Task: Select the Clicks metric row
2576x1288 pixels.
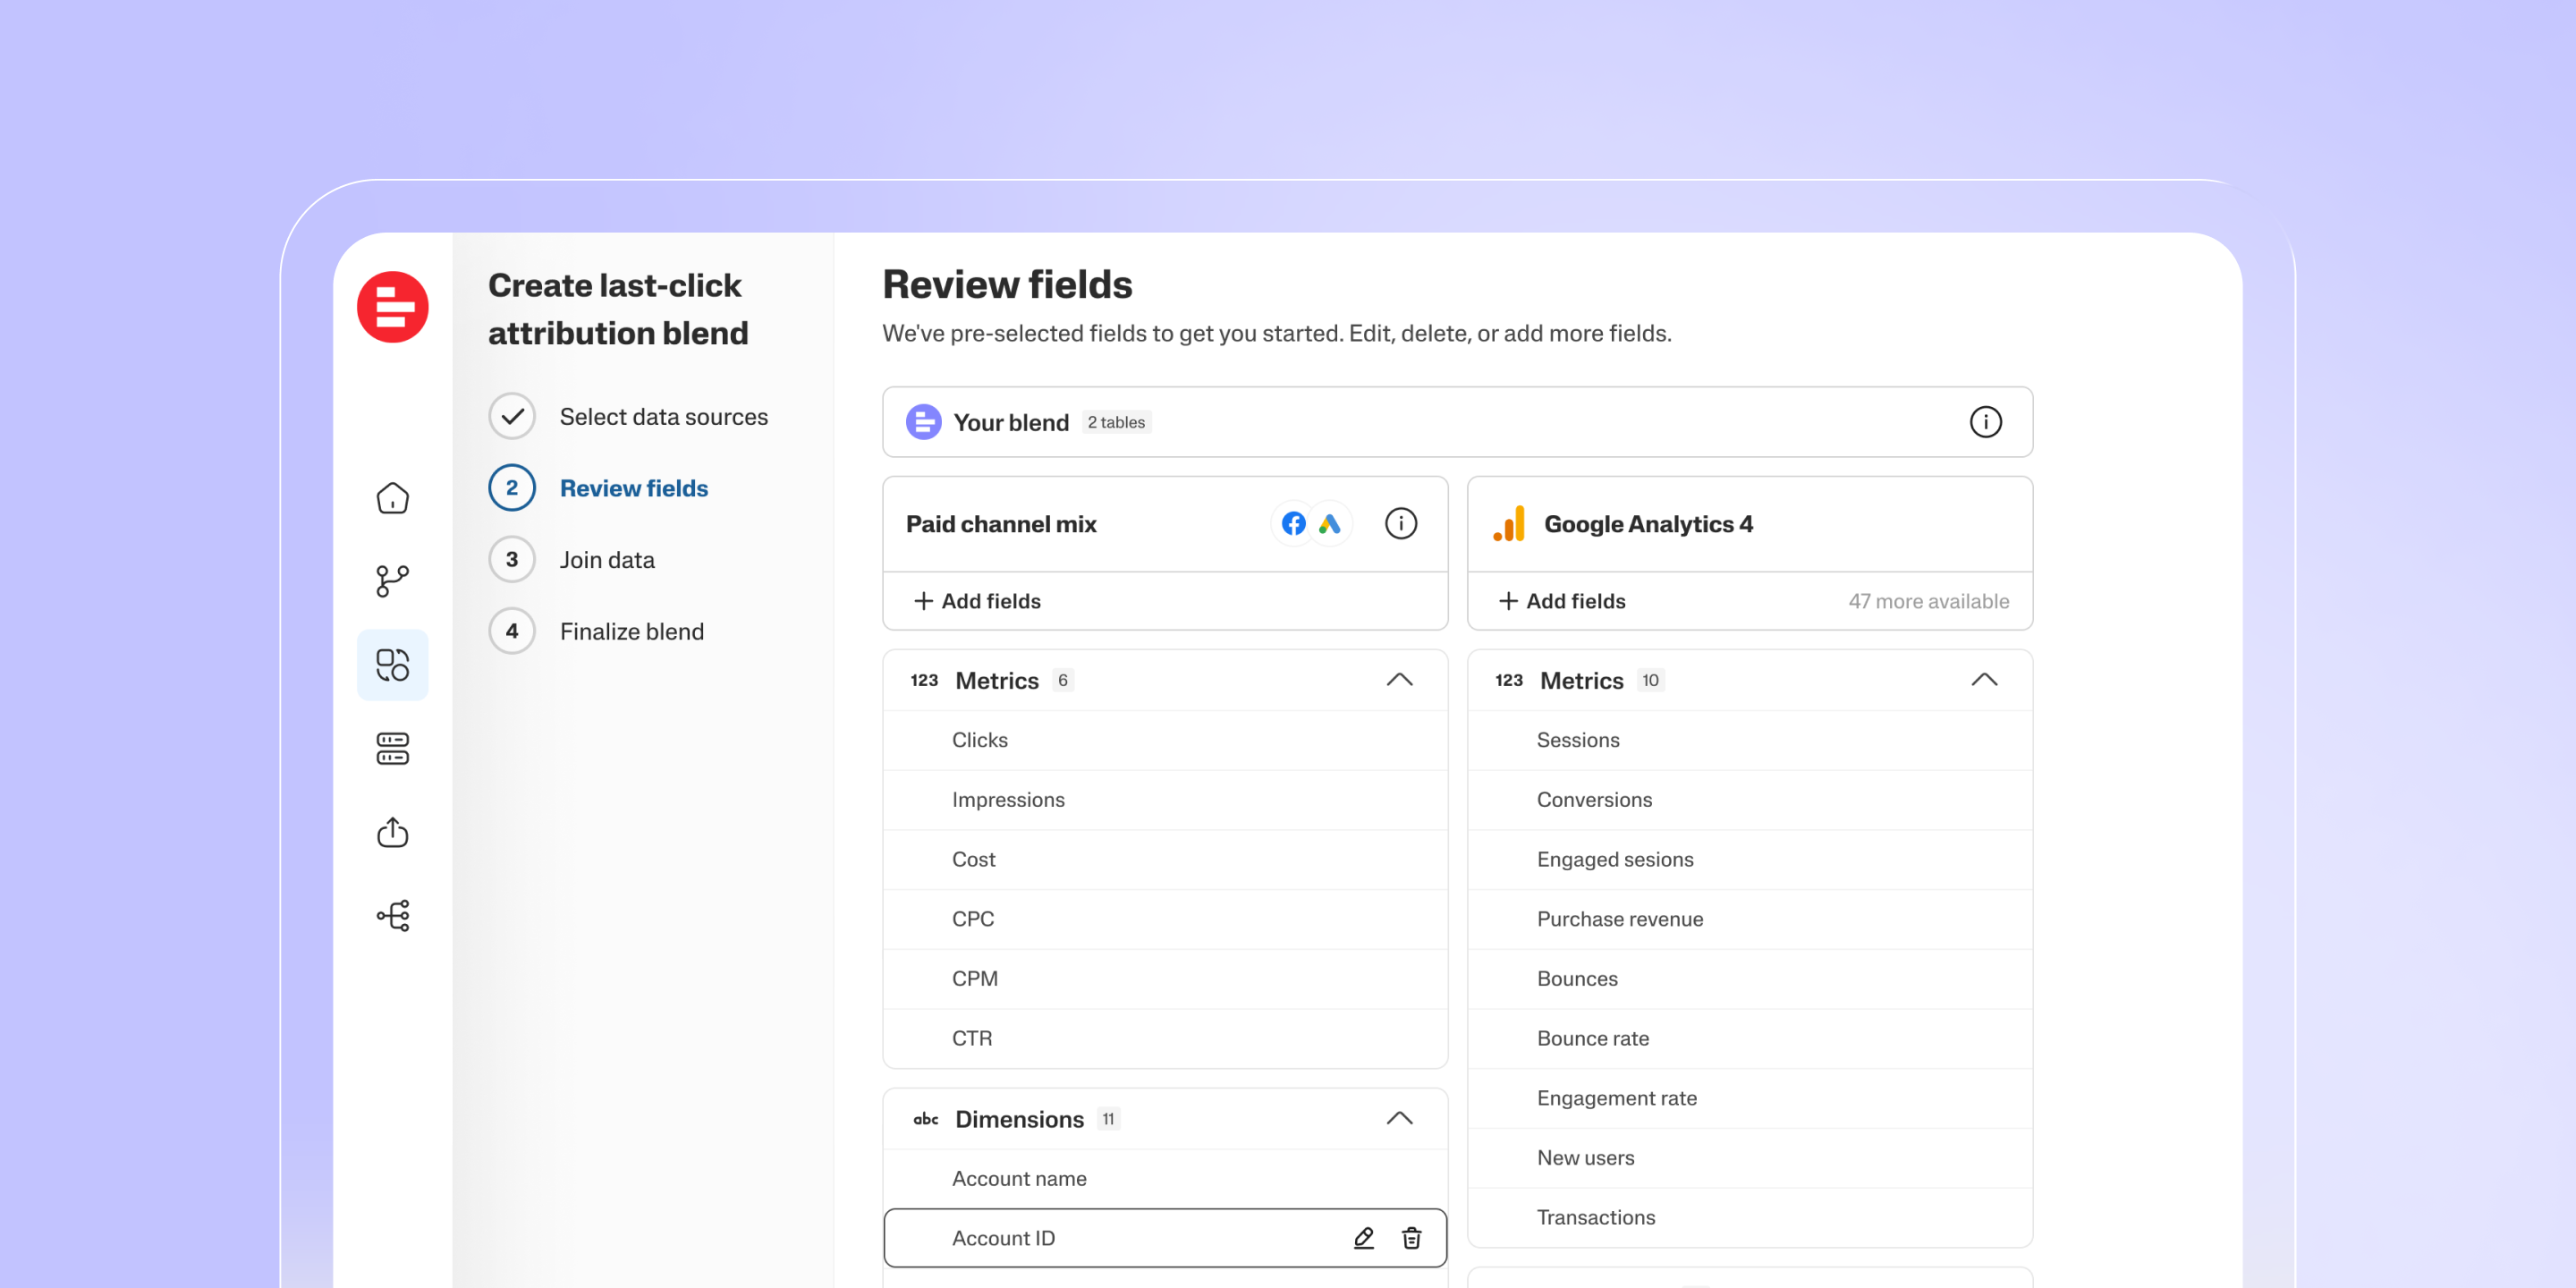Action: pyautogui.click(x=979, y=740)
